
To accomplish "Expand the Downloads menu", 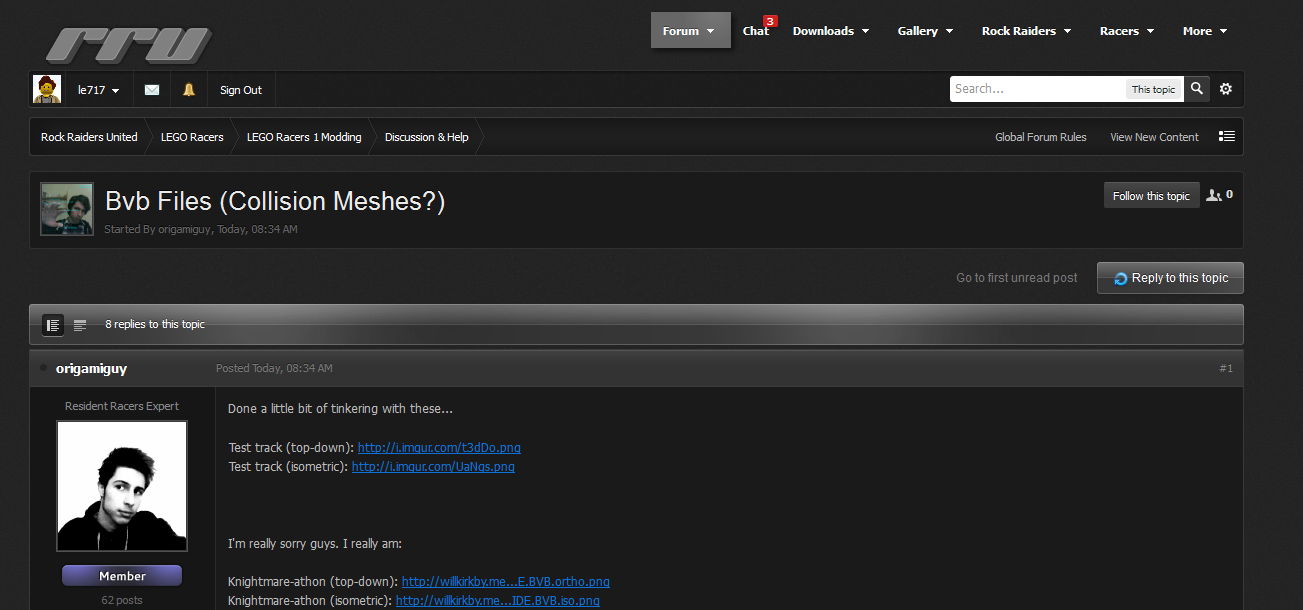I will [831, 31].
